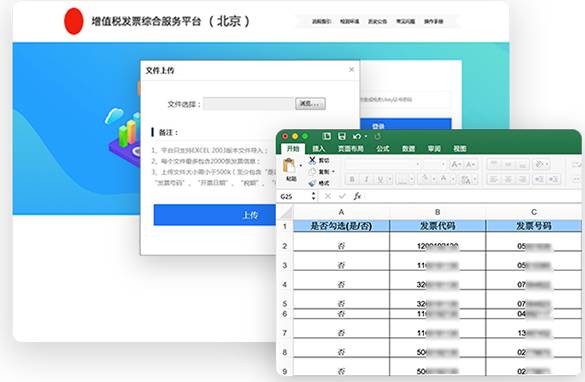Switch to the 公式 ribbon tab

[383, 149]
